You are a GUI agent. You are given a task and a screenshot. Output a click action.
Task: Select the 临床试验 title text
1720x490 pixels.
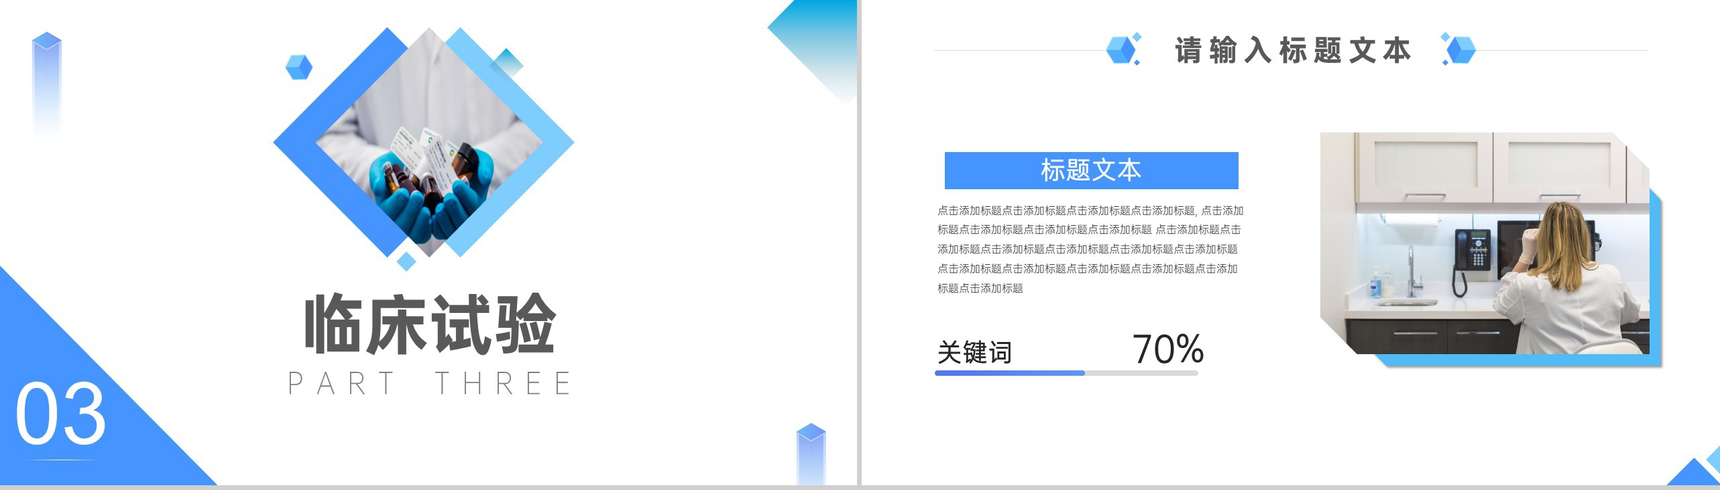coord(429,325)
